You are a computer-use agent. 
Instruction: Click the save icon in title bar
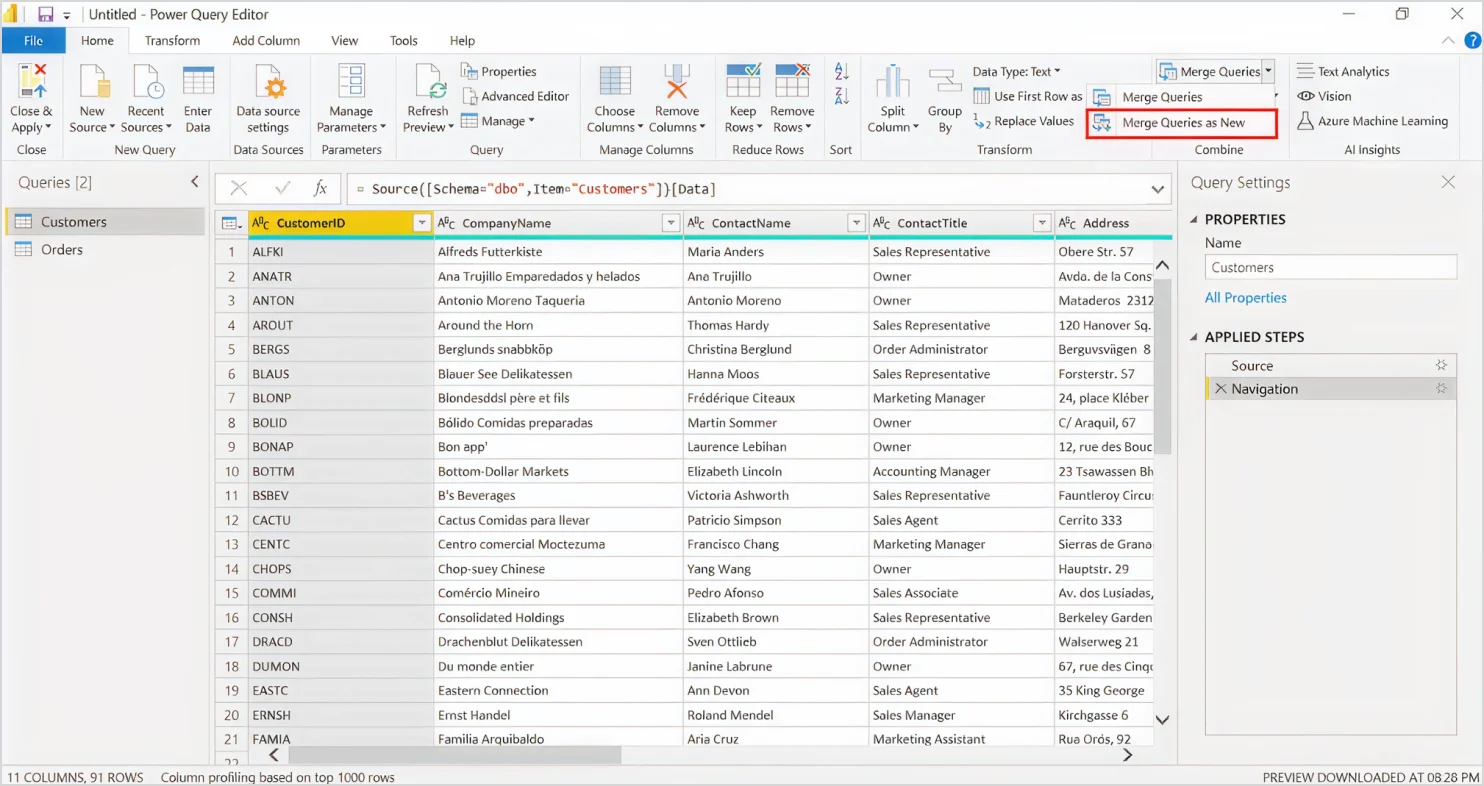click(45, 15)
